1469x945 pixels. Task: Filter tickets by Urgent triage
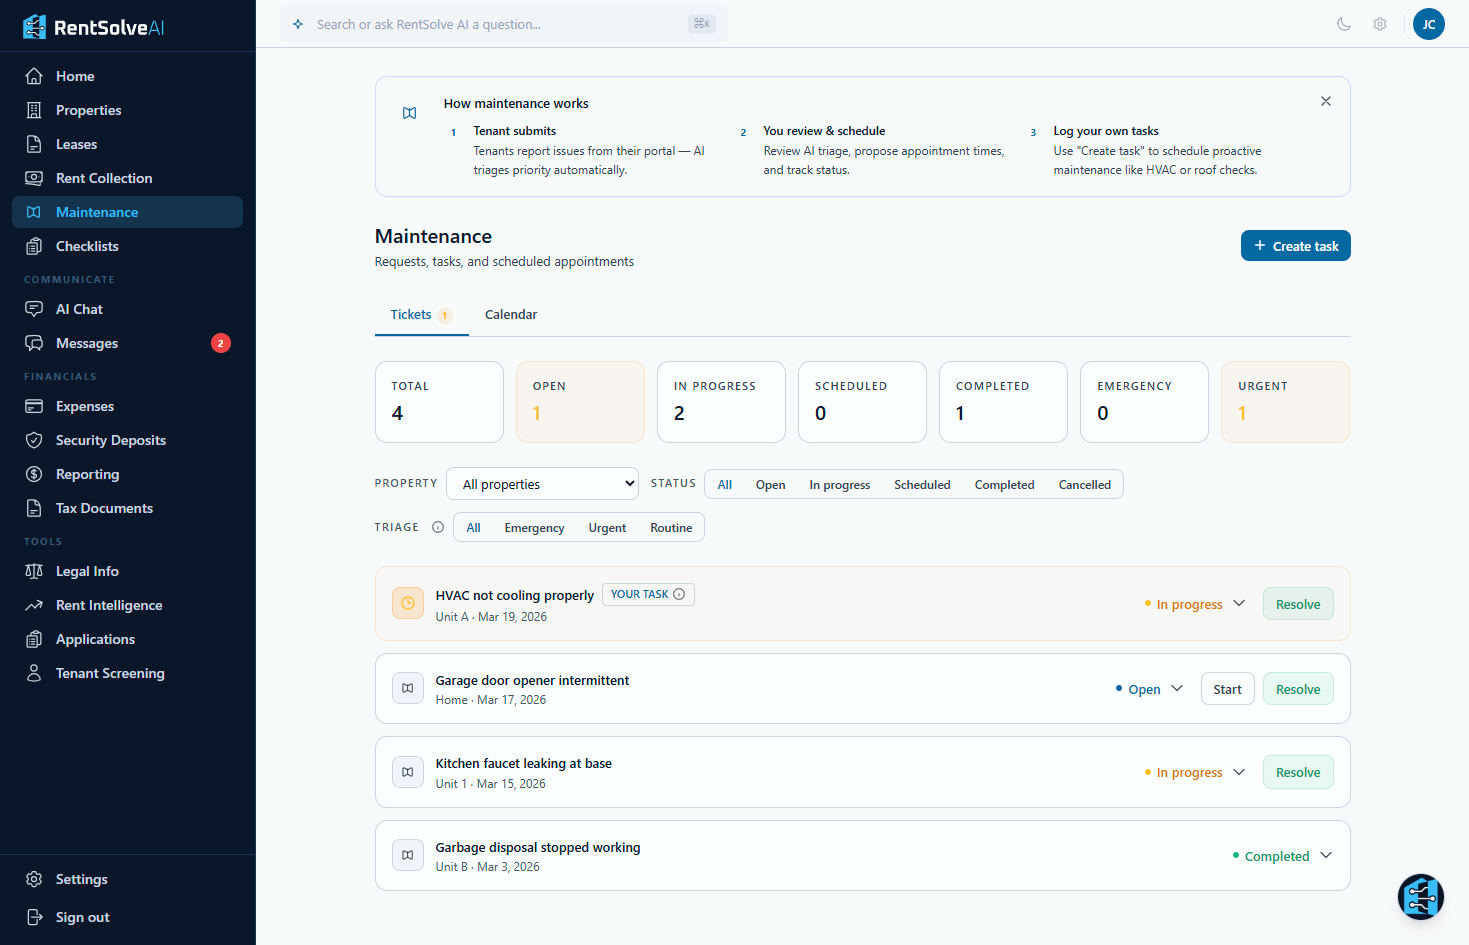[607, 527]
